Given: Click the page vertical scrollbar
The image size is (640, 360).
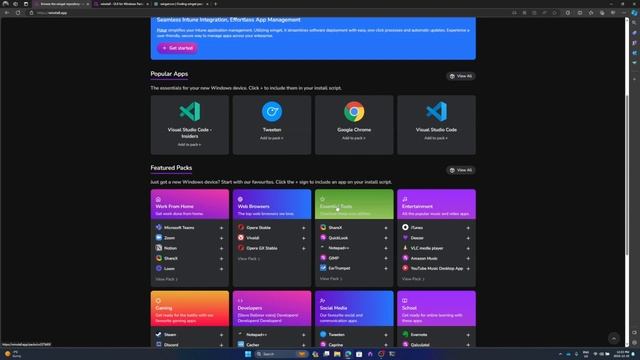Looking at the screenshot, I should click(x=627, y=176).
